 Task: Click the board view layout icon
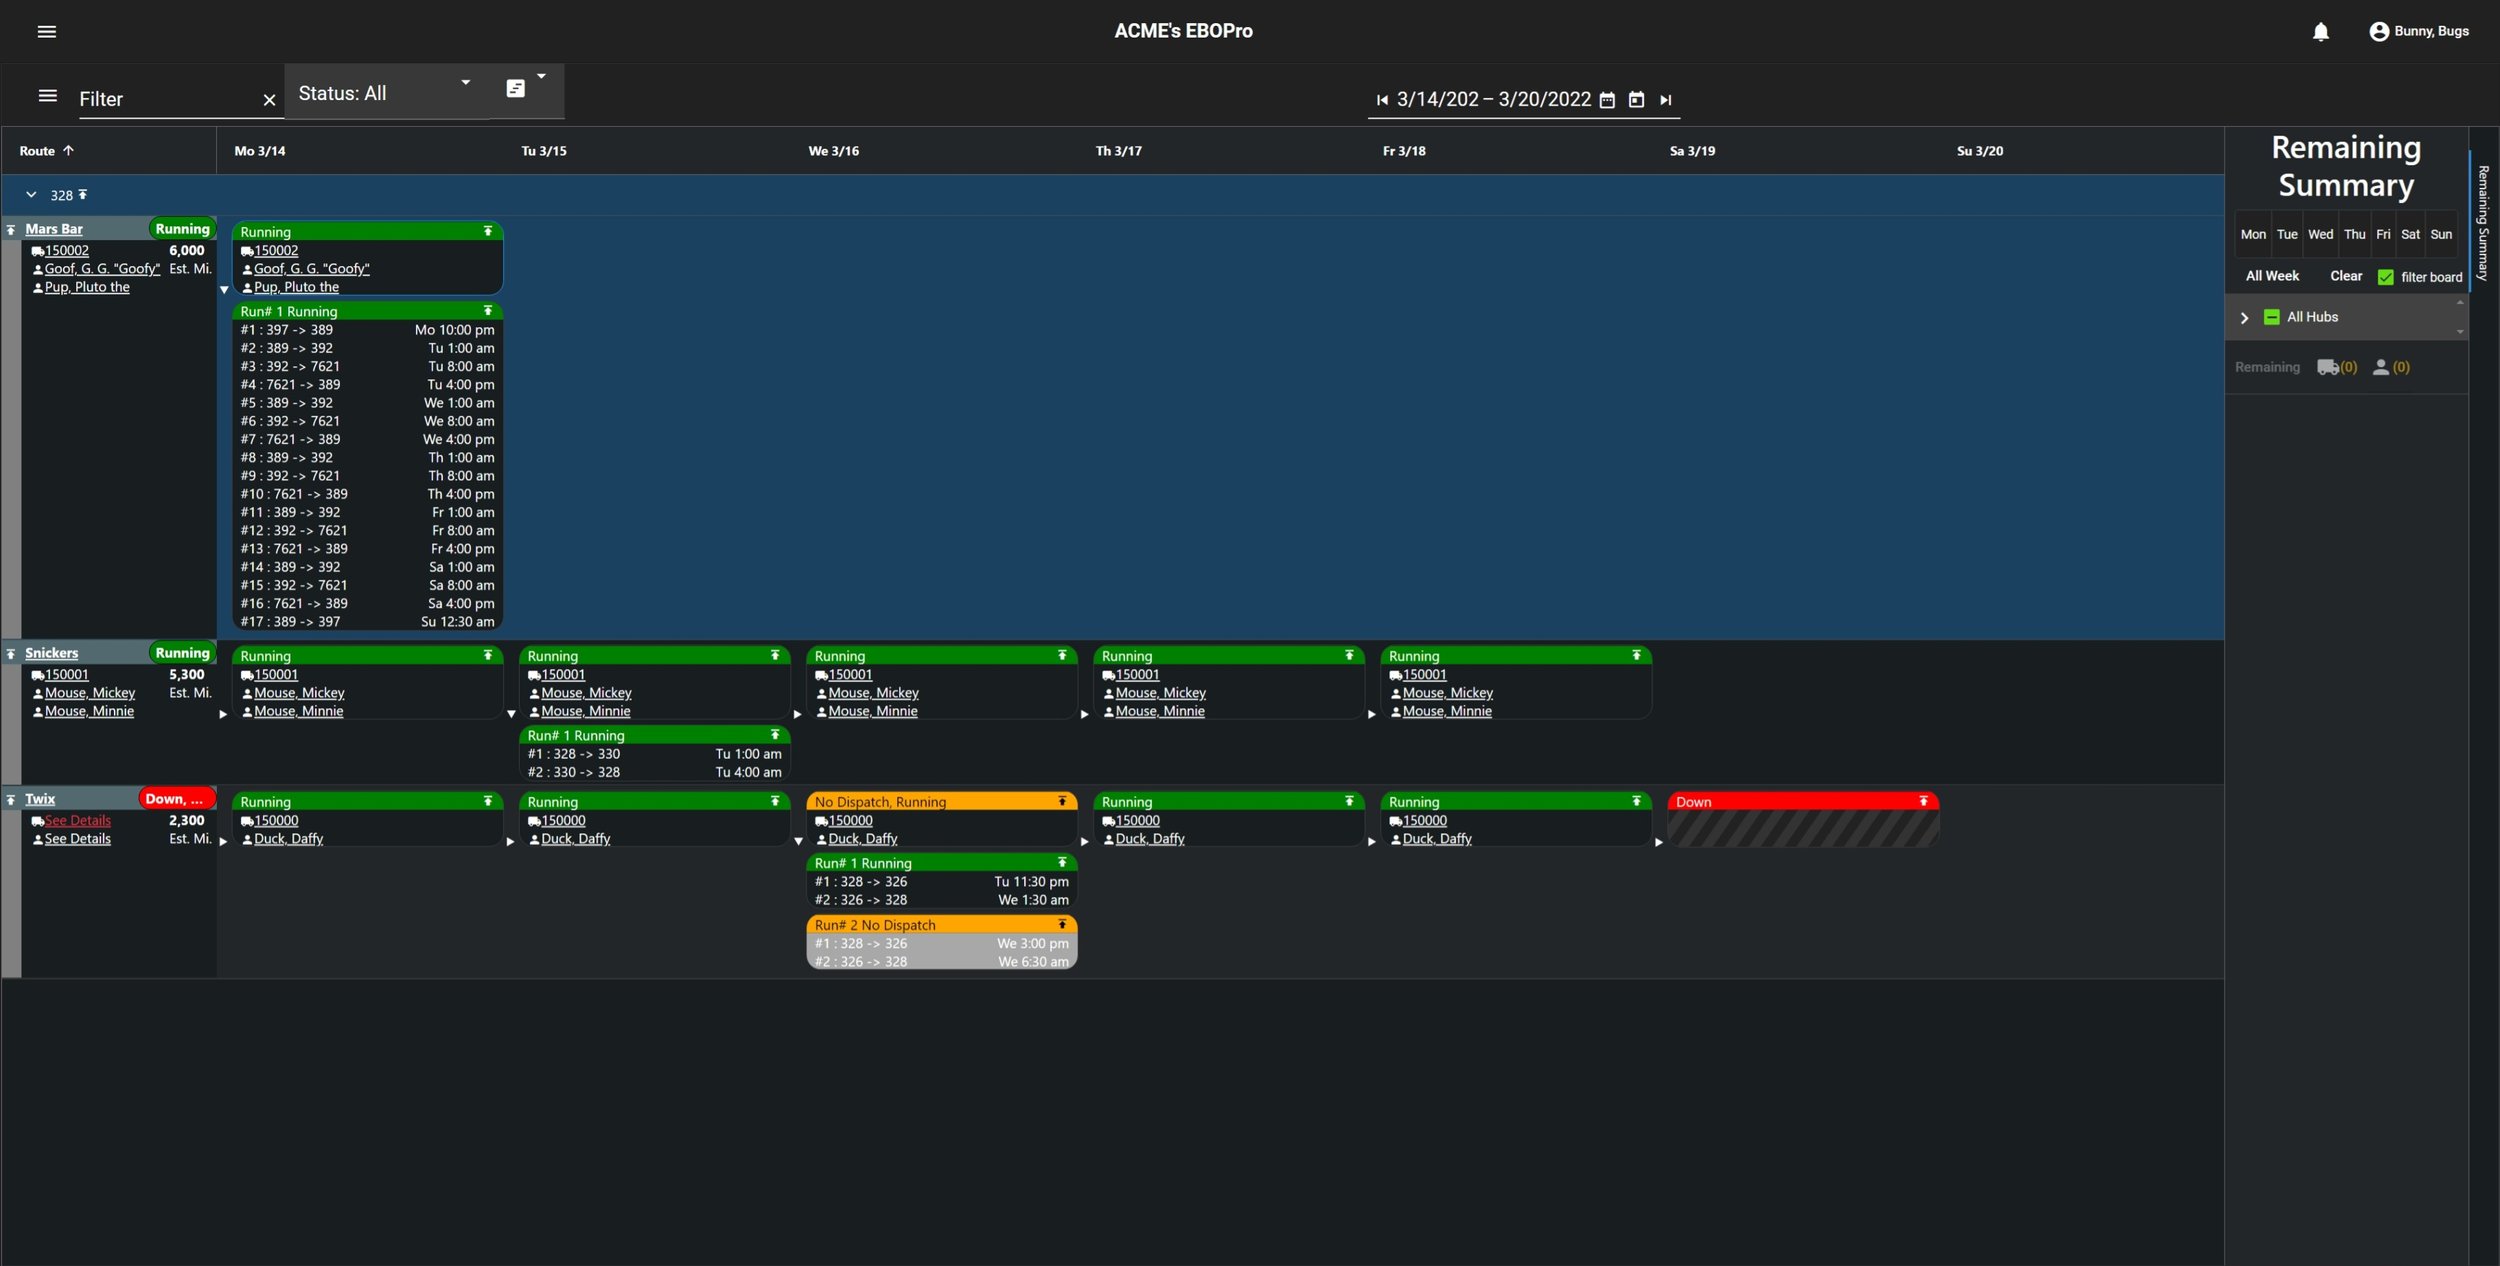click(x=515, y=89)
